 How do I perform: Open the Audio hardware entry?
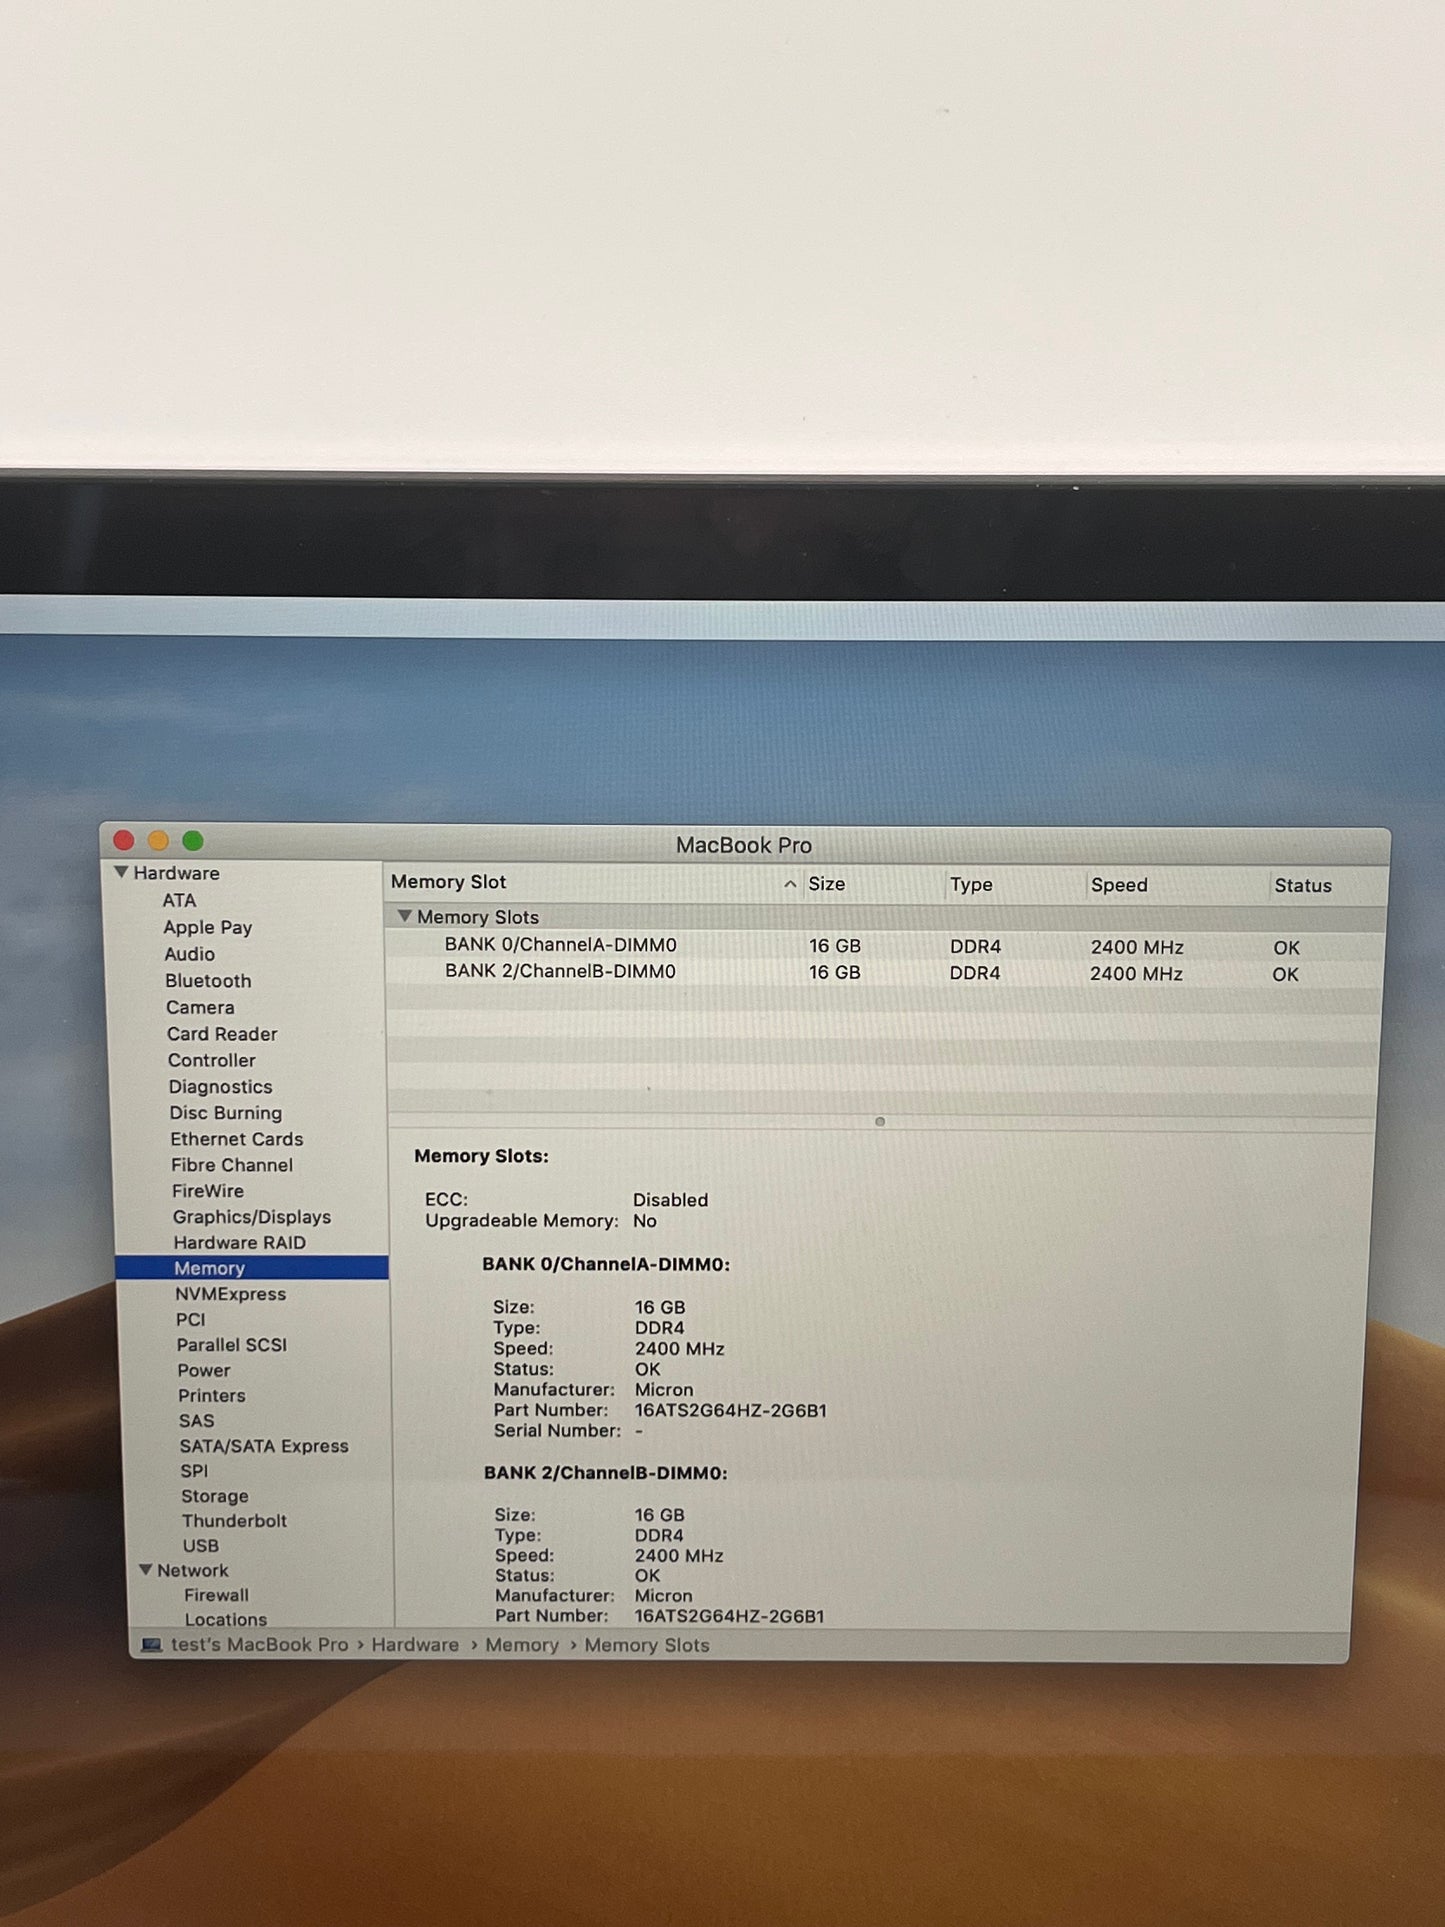pyautogui.click(x=189, y=954)
